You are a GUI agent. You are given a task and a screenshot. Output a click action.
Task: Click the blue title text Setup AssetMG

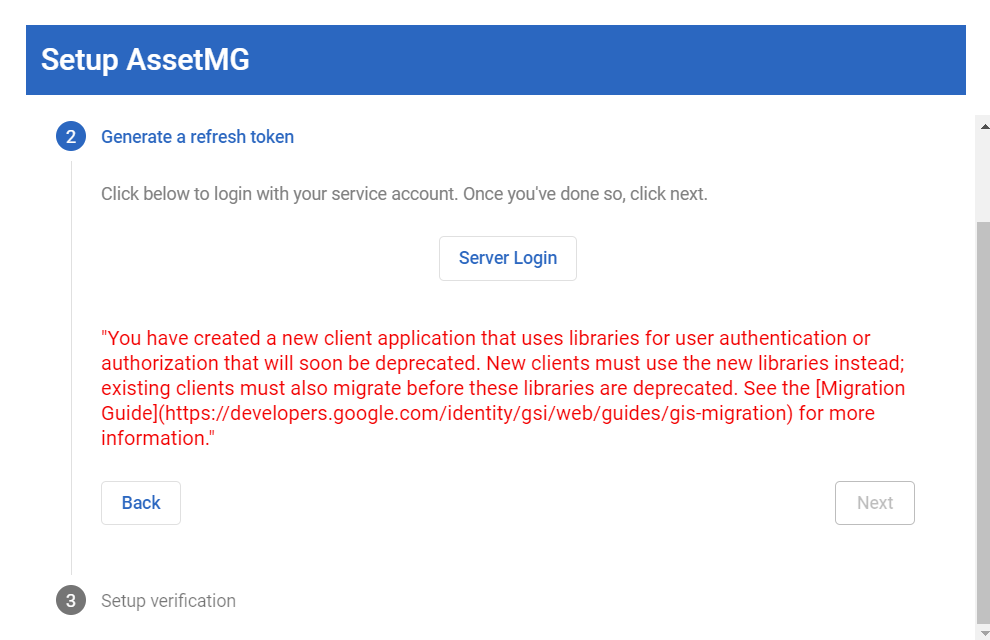(145, 60)
